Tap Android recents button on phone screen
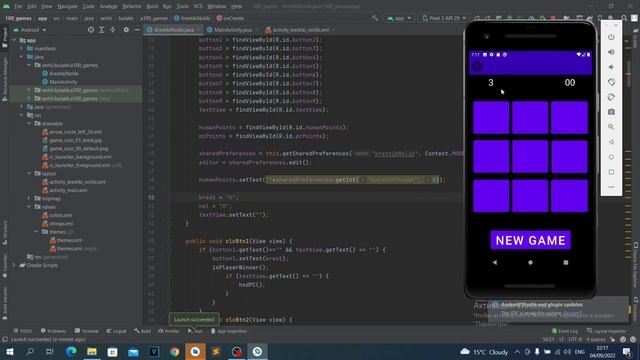The height and width of the screenshot is (360, 640). [x=566, y=262]
